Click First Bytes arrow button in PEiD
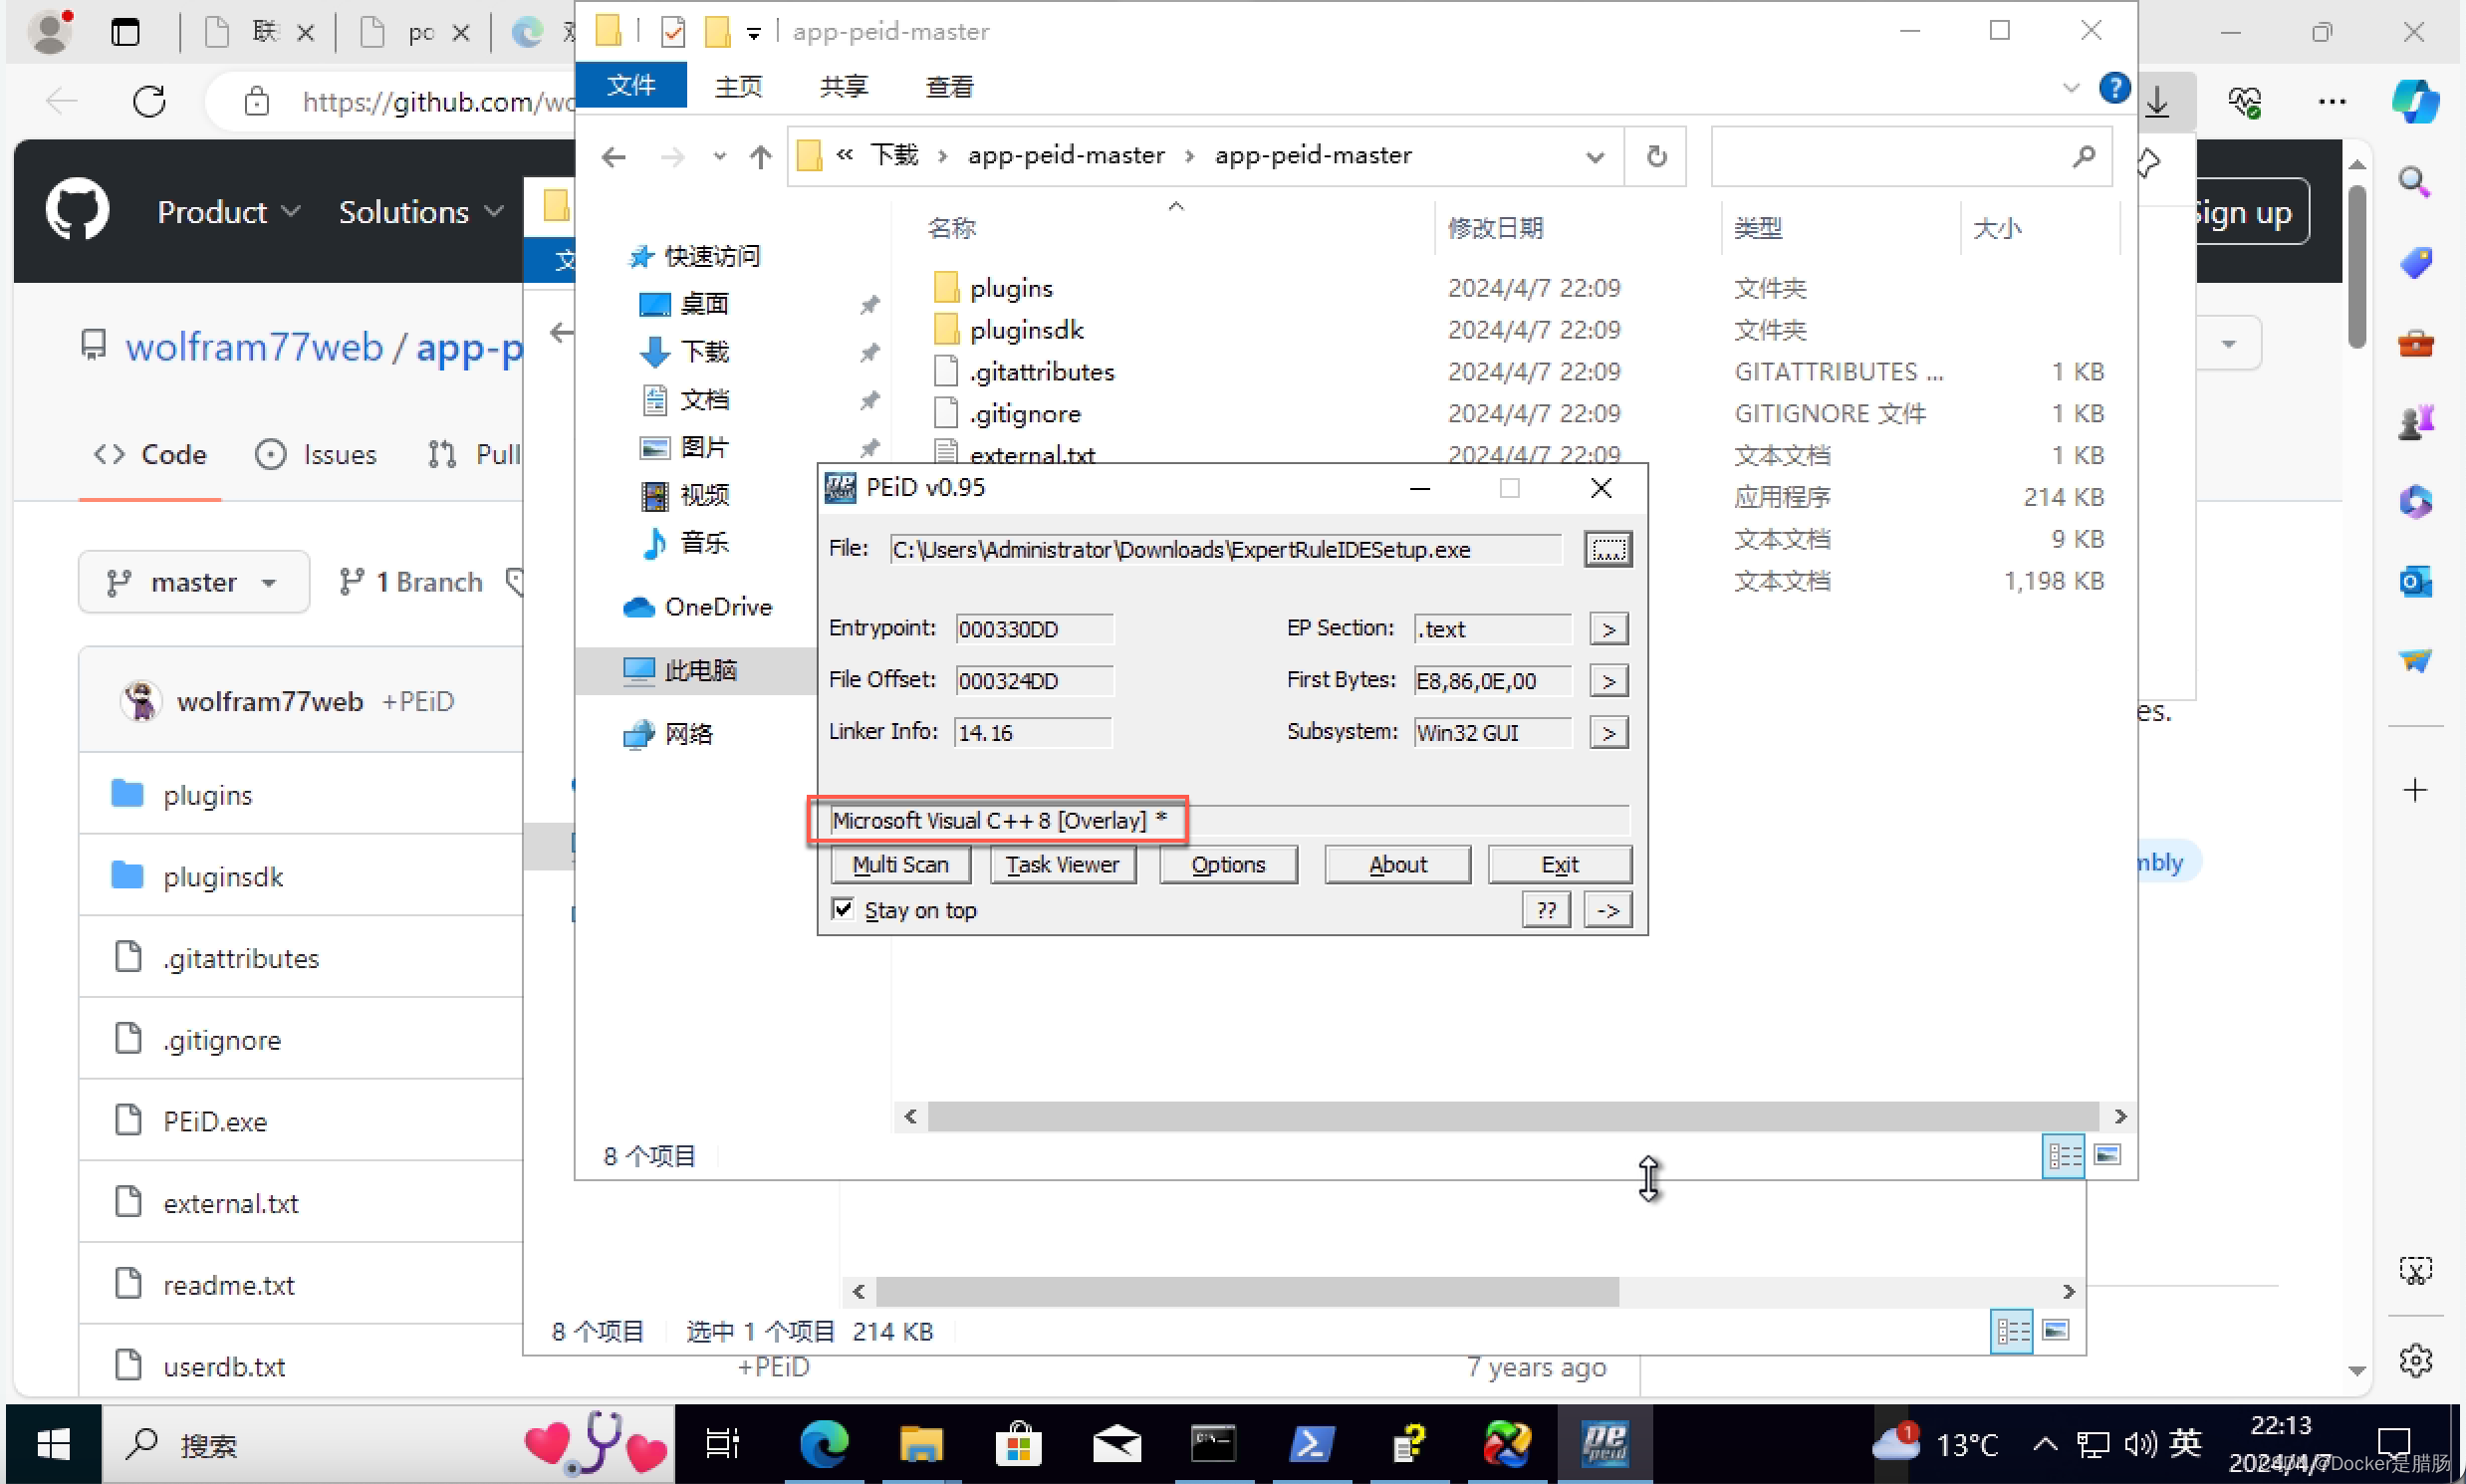2466x1484 pixels. click(1608, 681)
